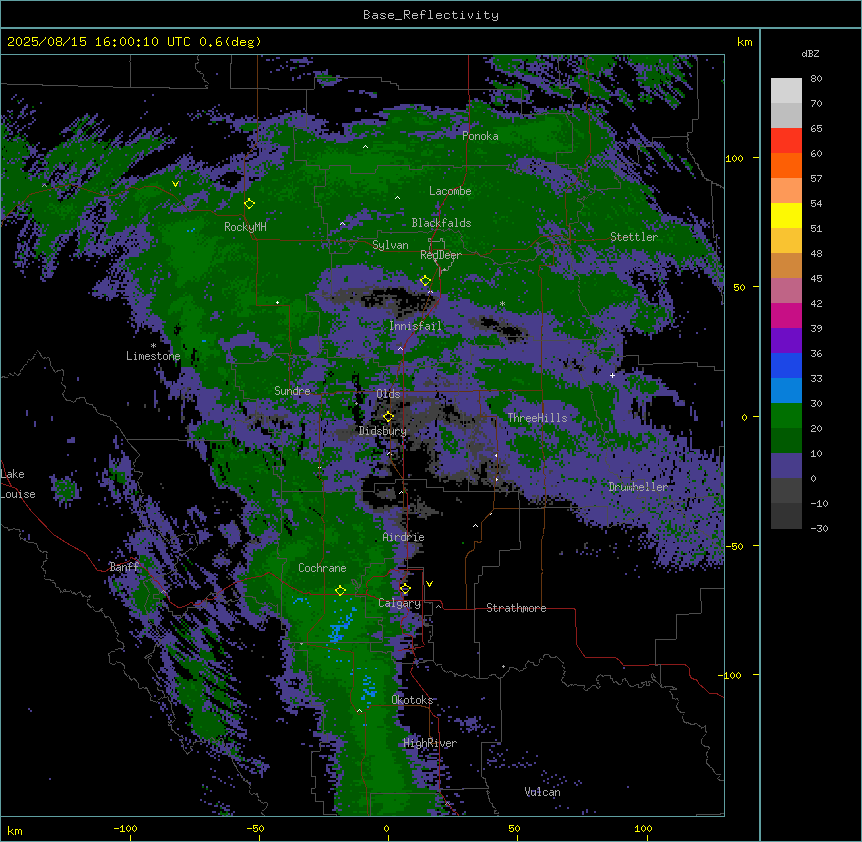Select the yellow diamond marker above Calgary label

405,589
